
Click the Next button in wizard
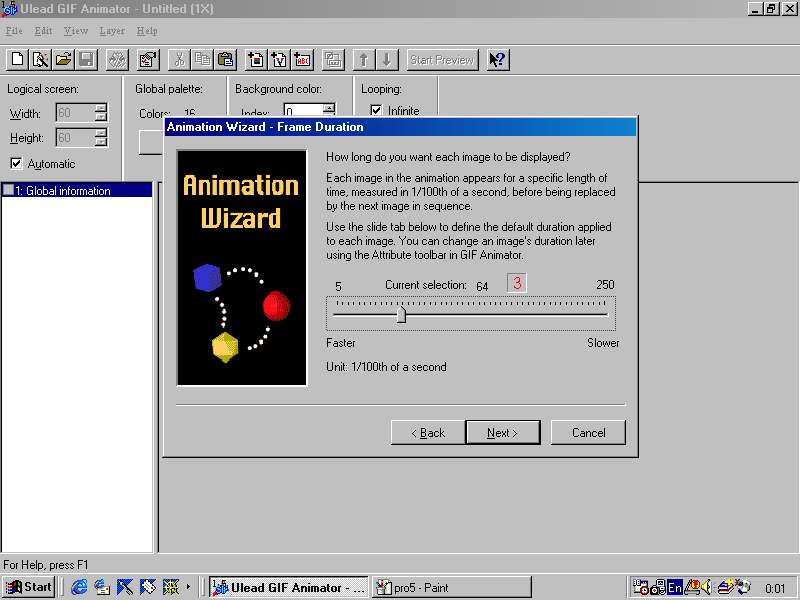pos(502,433)
